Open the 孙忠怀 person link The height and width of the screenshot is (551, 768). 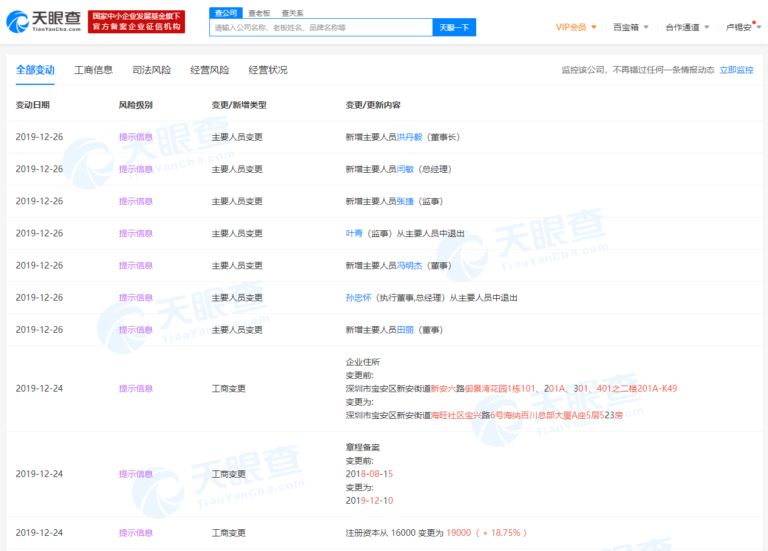(x=357, y=297)
